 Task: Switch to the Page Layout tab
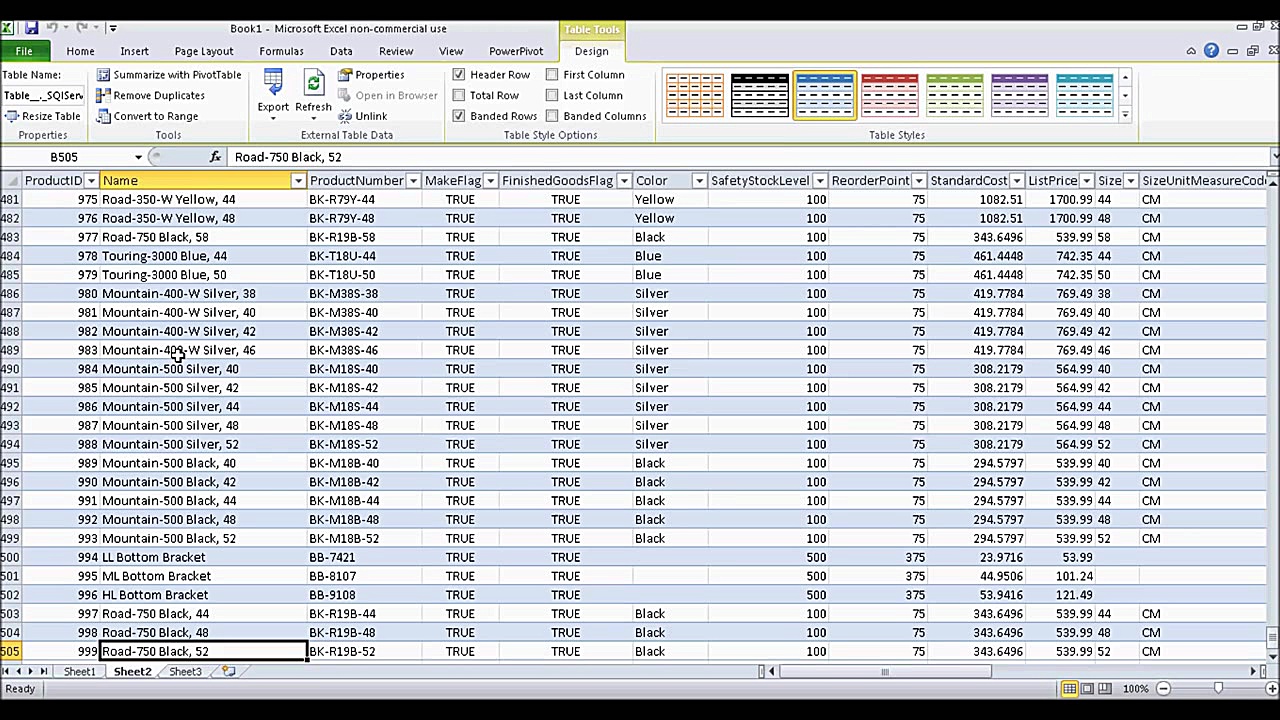(203, 51)
